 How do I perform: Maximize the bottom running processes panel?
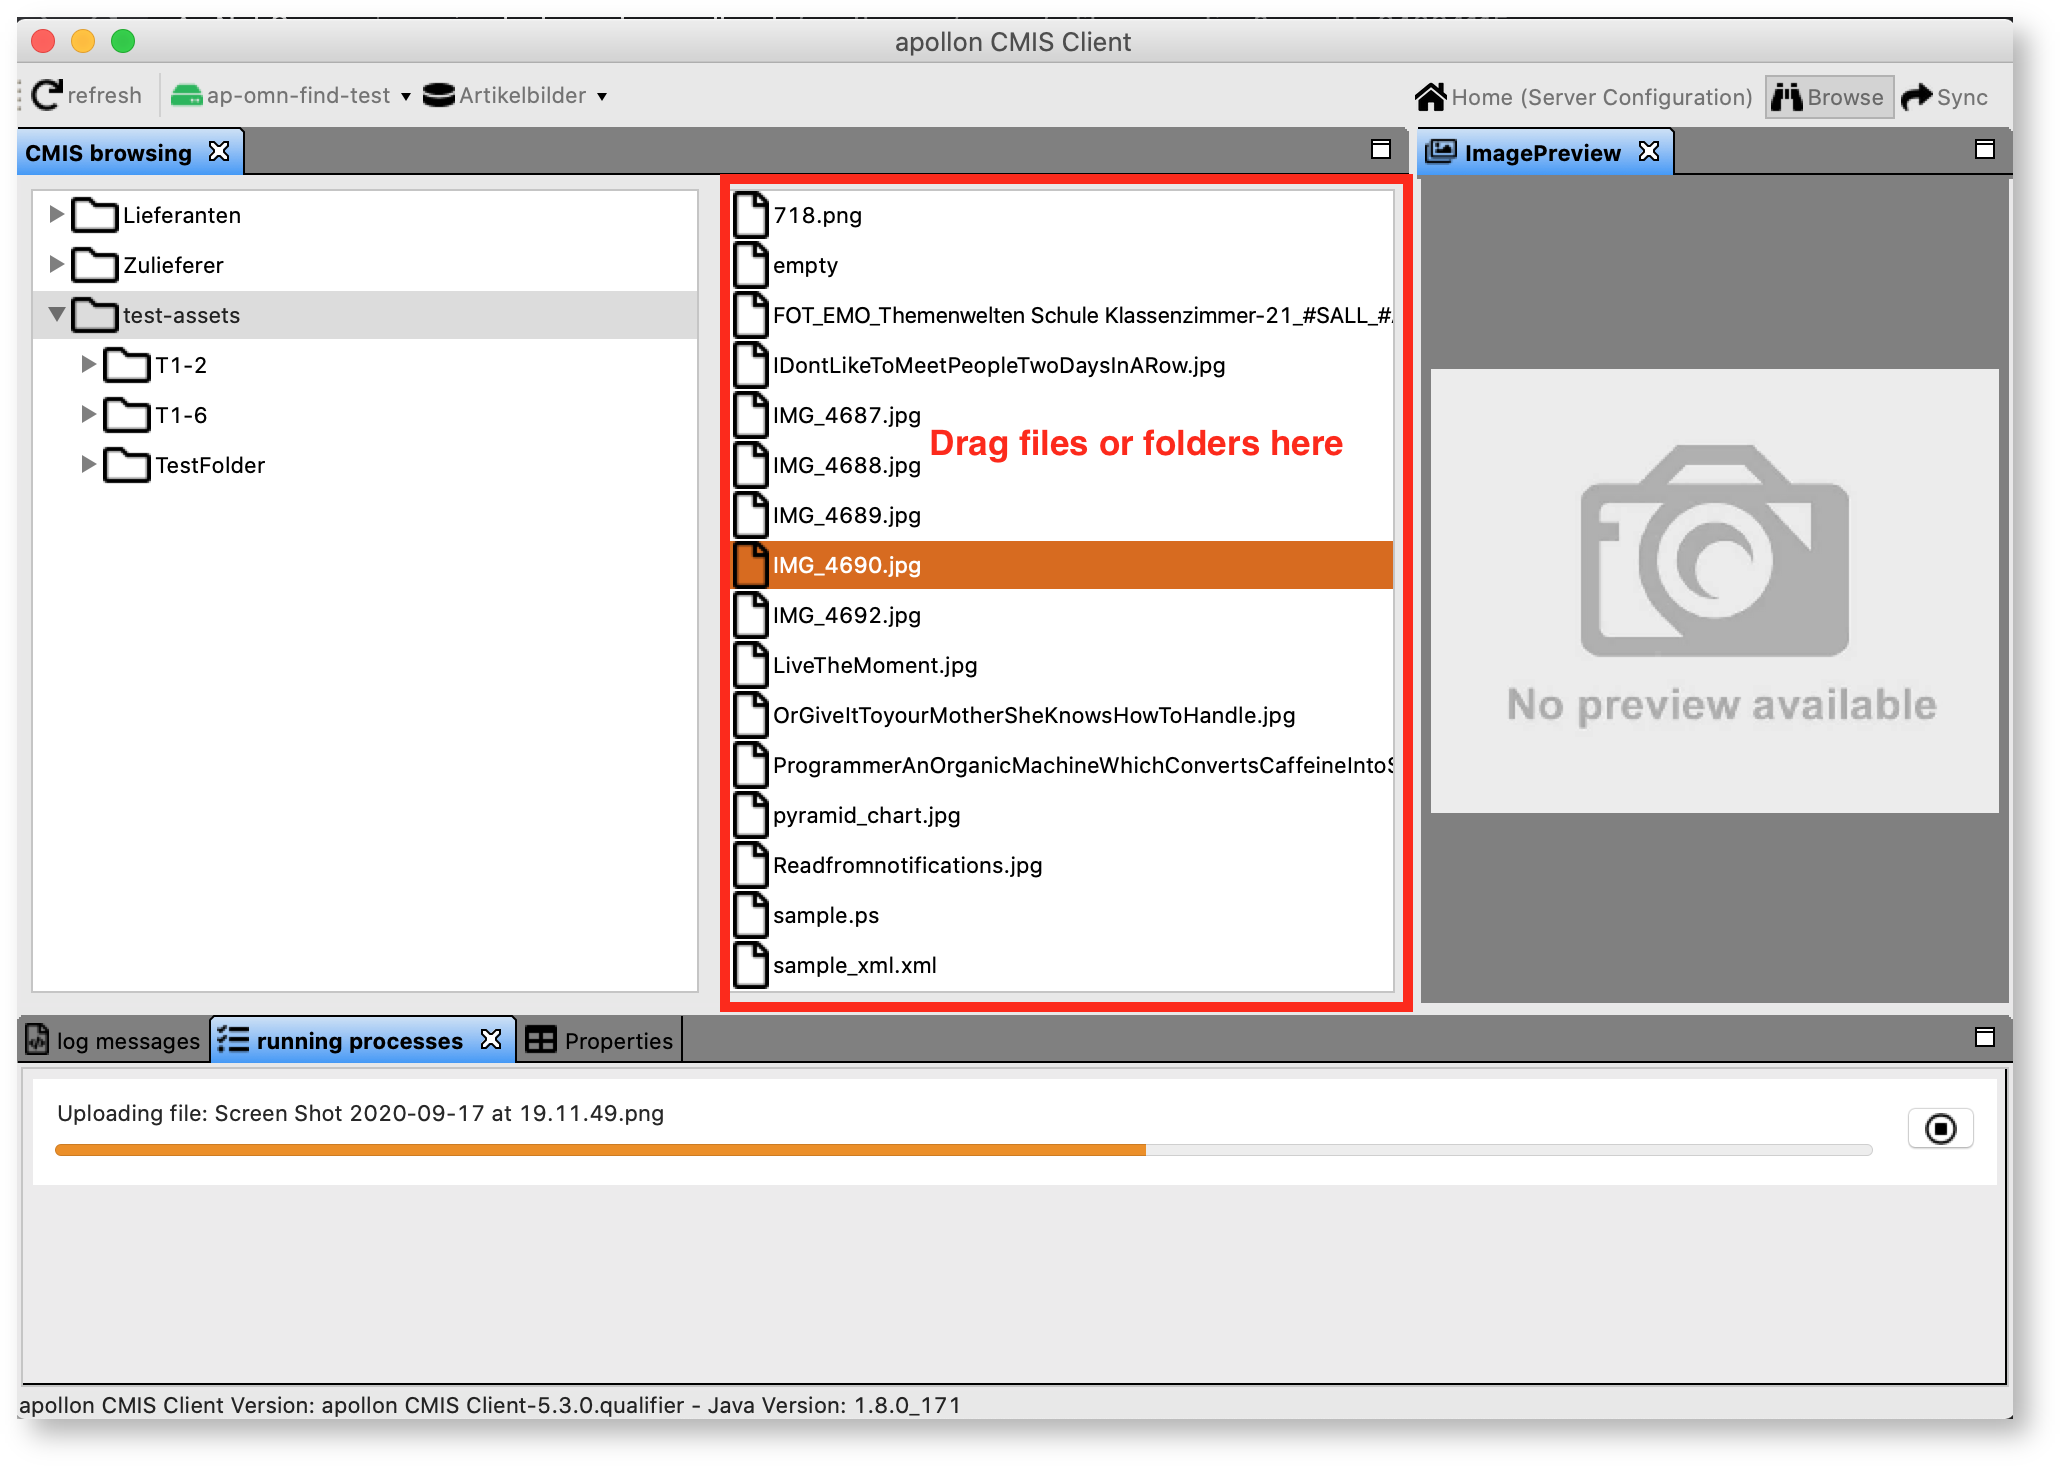pyautogui.click(x=1984, y=1038)
